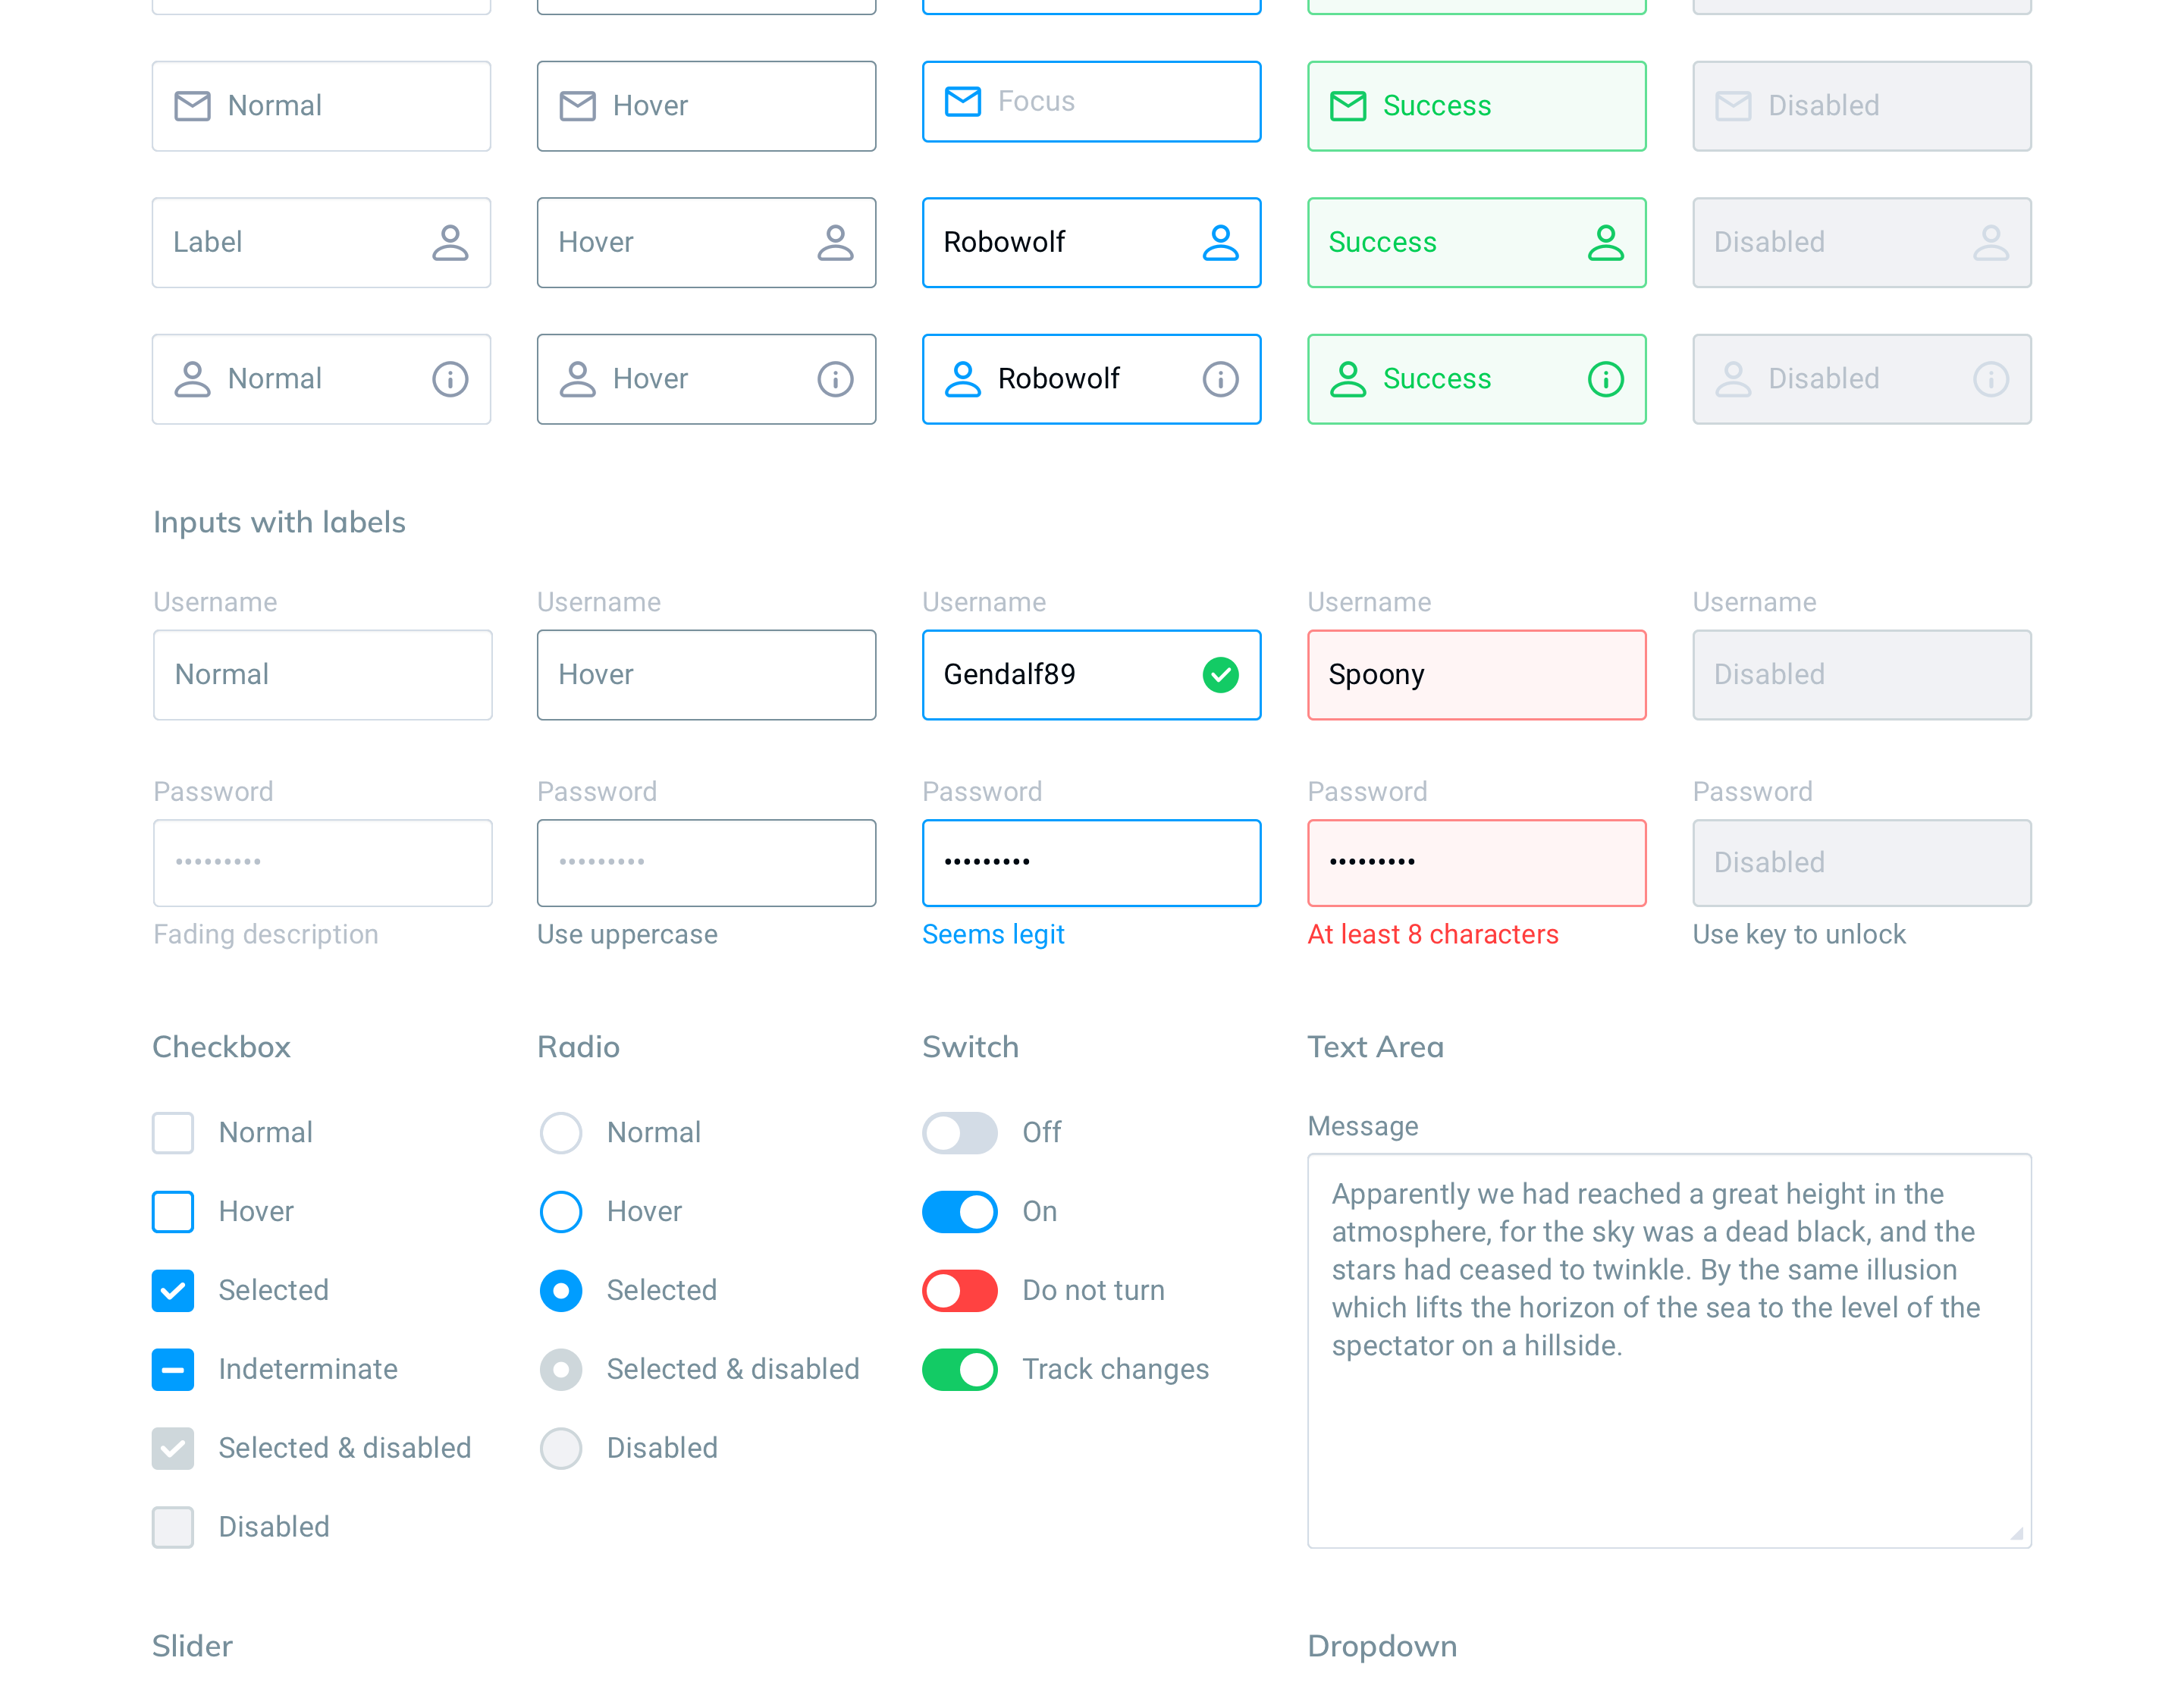Image resolution: width=2184 pixels, height=1708 pixels.
Task: Click the greyed envelope icon in the Disabled input
Action: coord(1733,106)
